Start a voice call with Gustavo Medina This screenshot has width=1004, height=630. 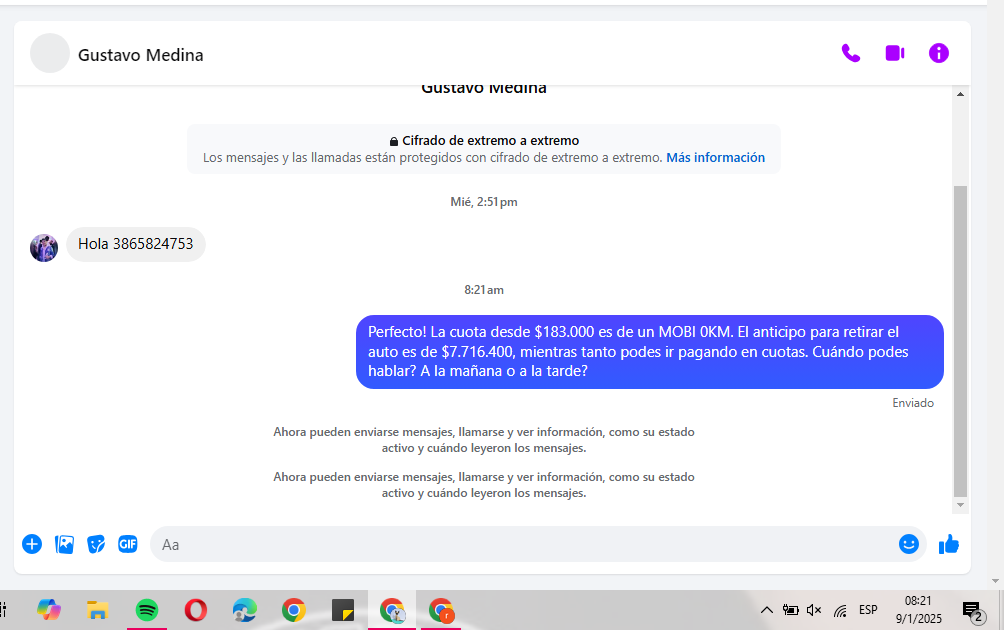coord(851,53)
